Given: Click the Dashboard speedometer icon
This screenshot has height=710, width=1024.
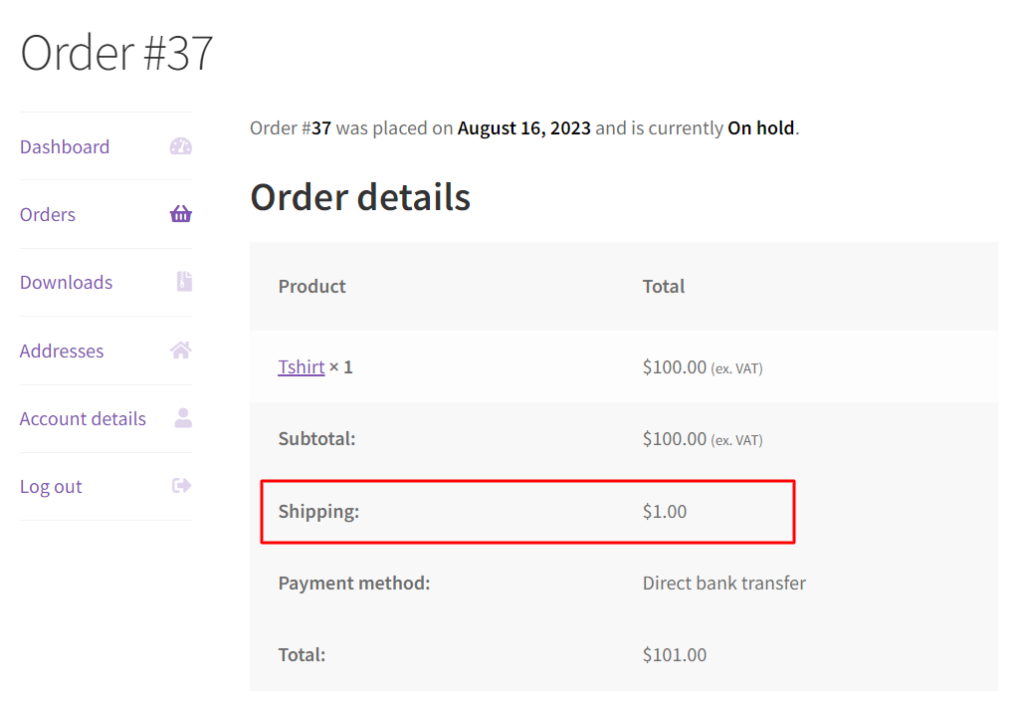Looking at the screenshot, I should (180, 146).
